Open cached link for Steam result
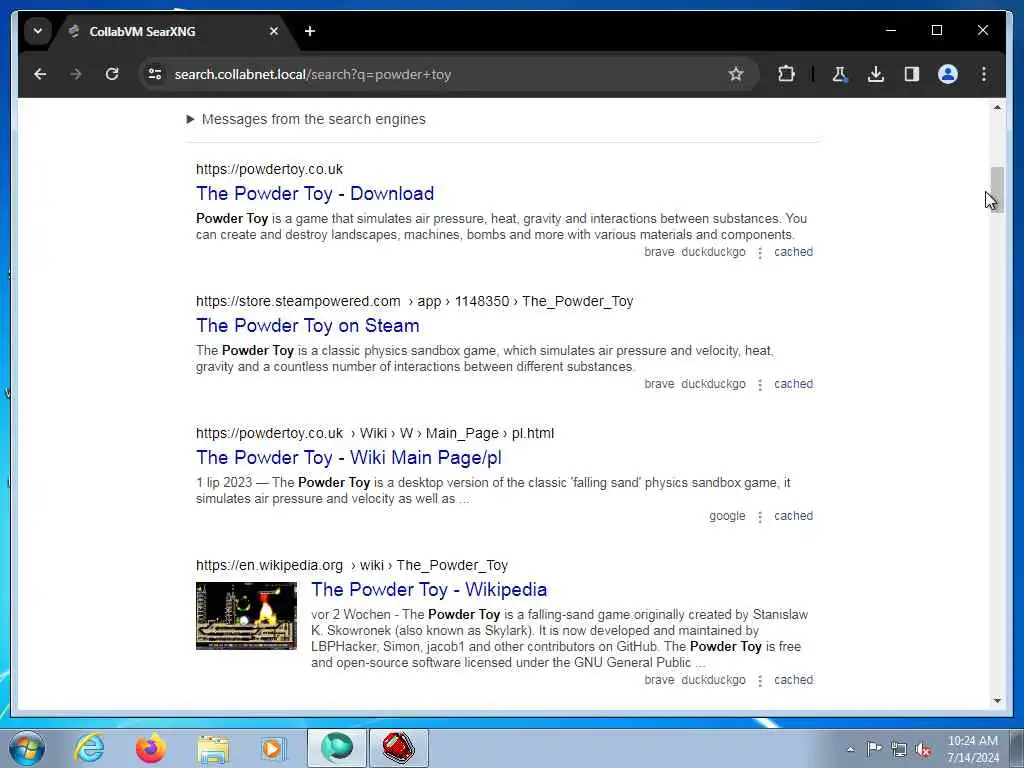This screenshot has width=1024, height=768. click(793, 384)
